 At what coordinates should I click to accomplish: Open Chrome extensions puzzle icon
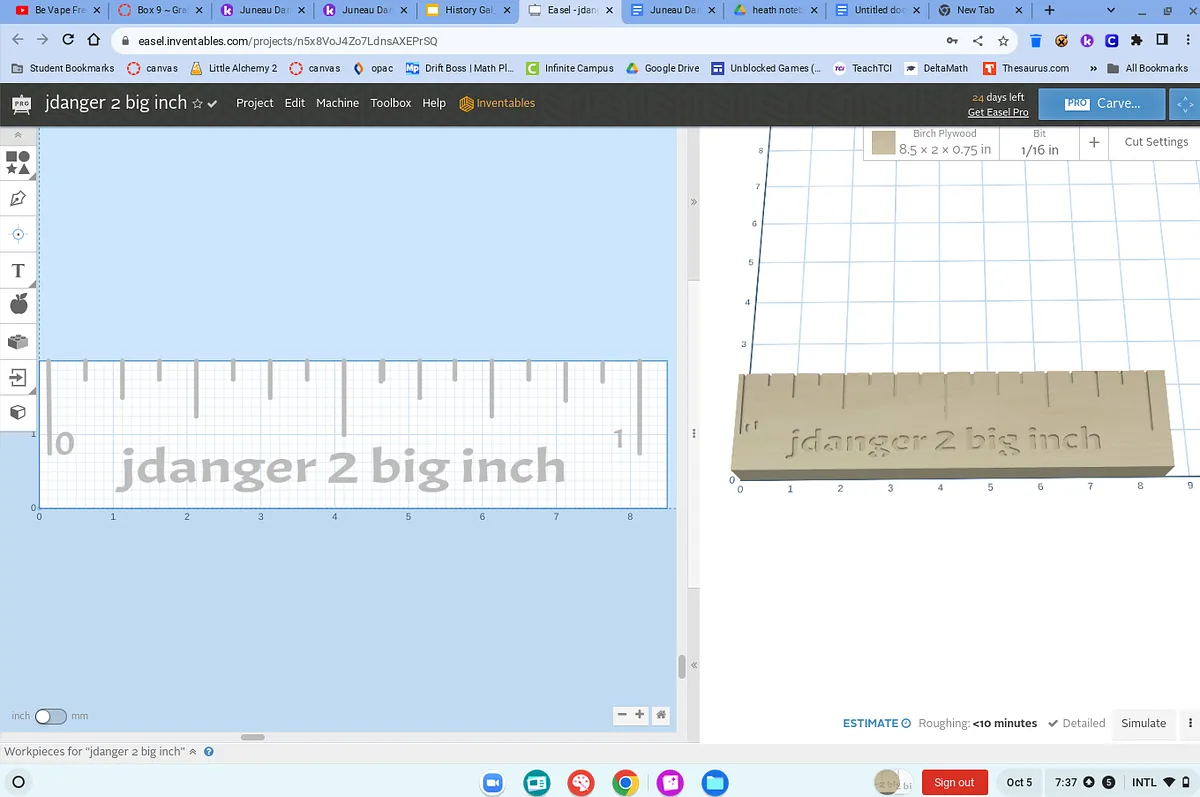click(1136, 41)
